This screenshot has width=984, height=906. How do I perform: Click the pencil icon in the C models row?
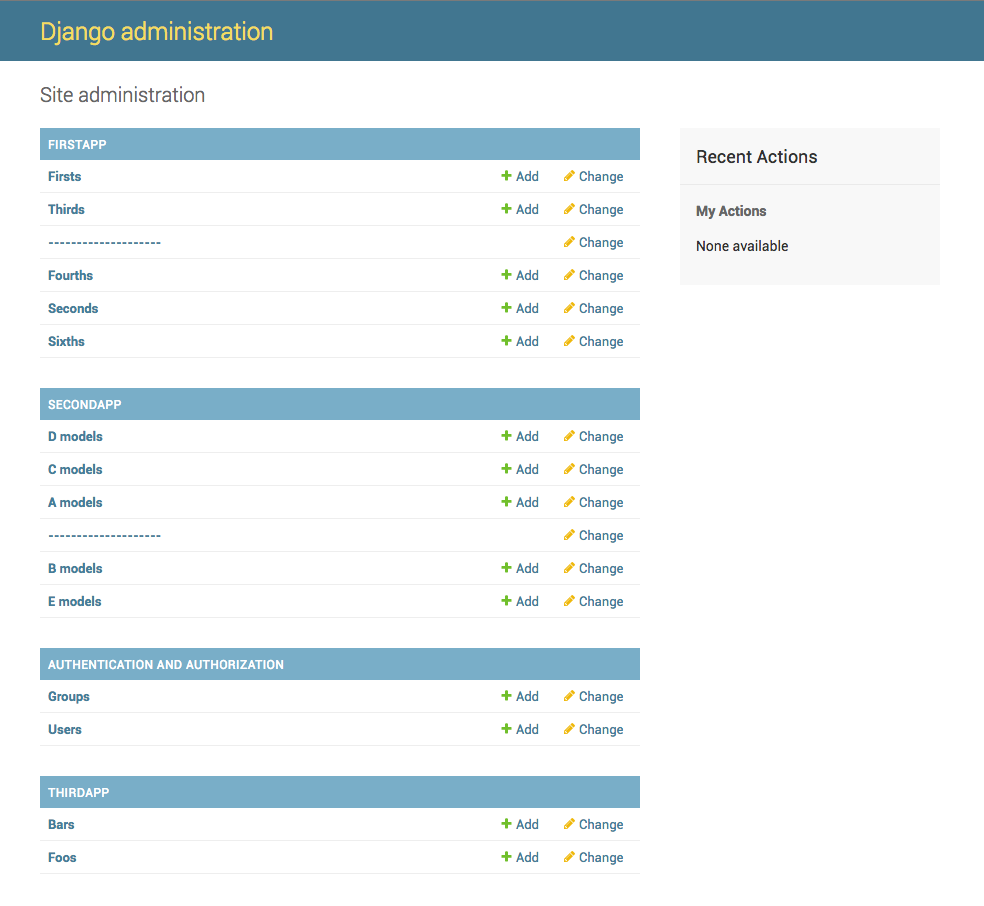[569, 468]
